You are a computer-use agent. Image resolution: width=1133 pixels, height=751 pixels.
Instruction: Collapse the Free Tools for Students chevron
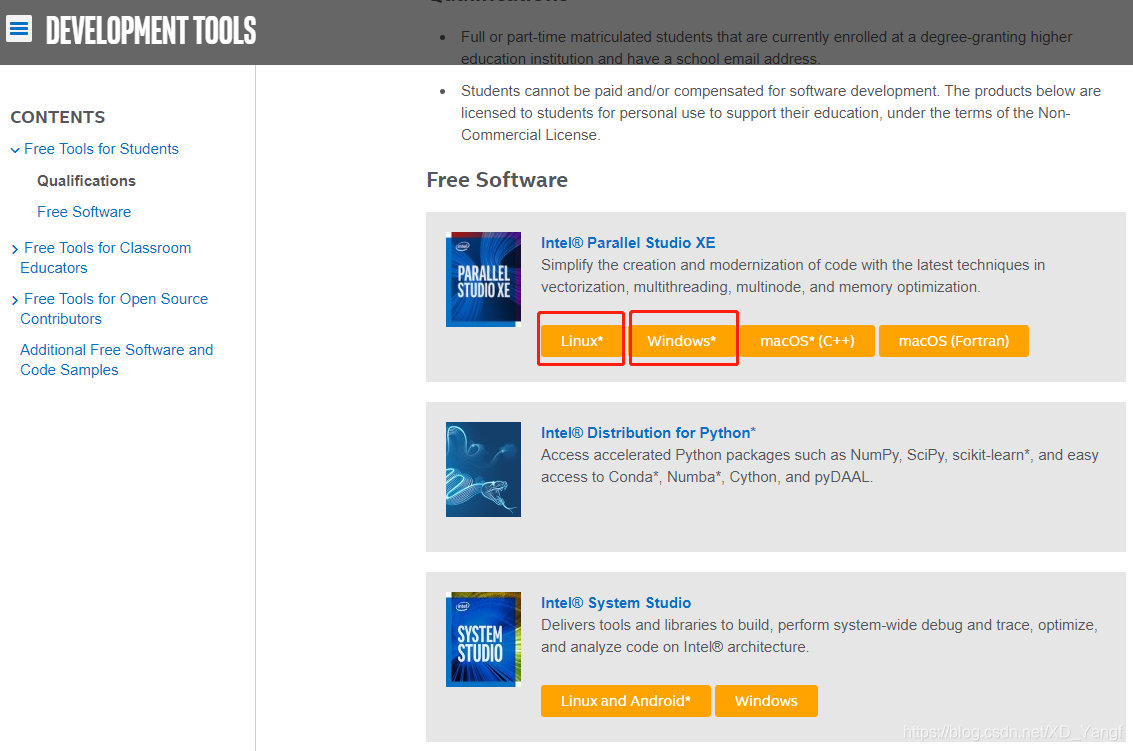[x=14, y=150]
